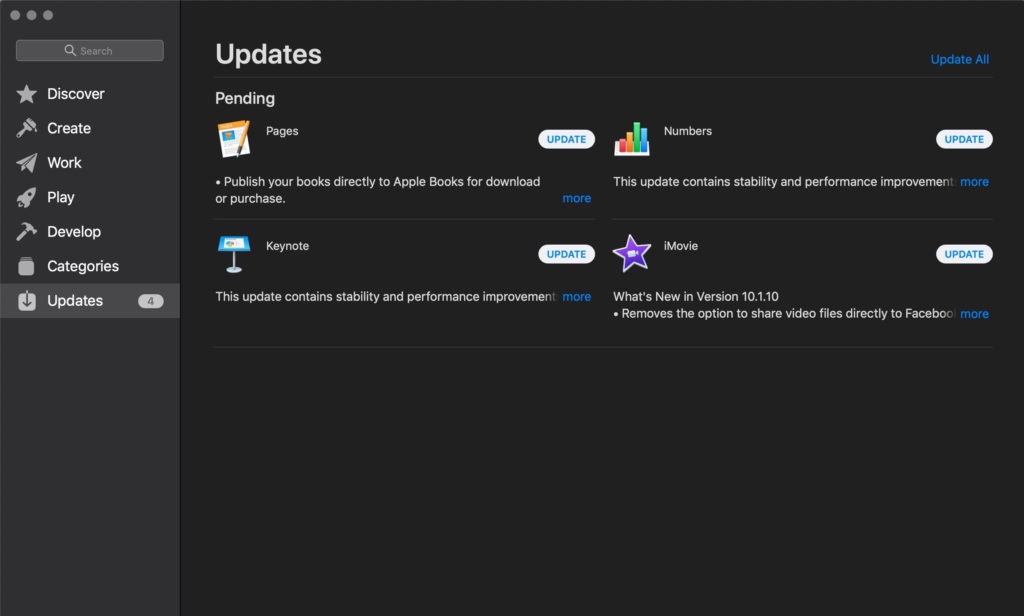Image resolution: width=1024 pixels, height=616 pixels.
Task: Expand more details for Pages update
Action: click(x=576, y=198)
